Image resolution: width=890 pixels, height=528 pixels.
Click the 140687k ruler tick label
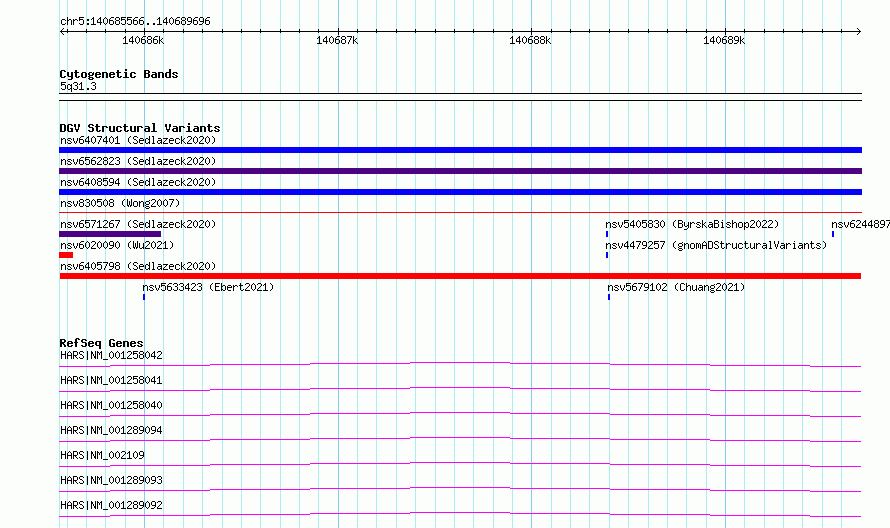point(337,40)
